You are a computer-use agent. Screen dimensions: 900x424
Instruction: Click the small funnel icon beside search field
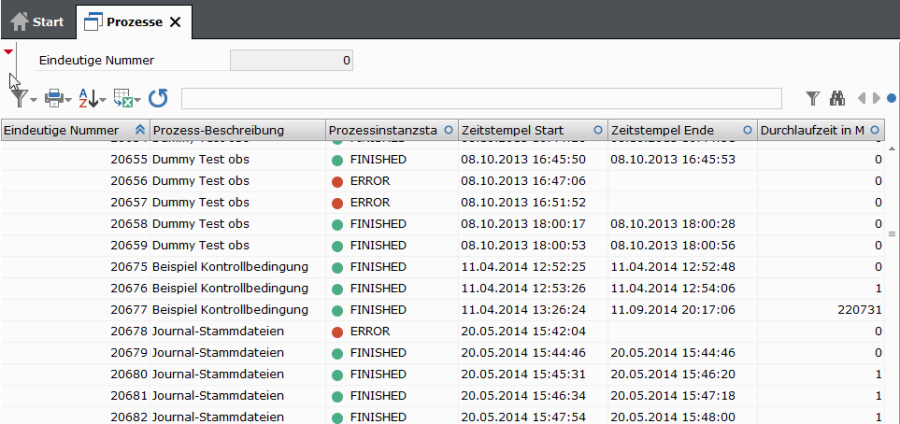coord(812,99)
